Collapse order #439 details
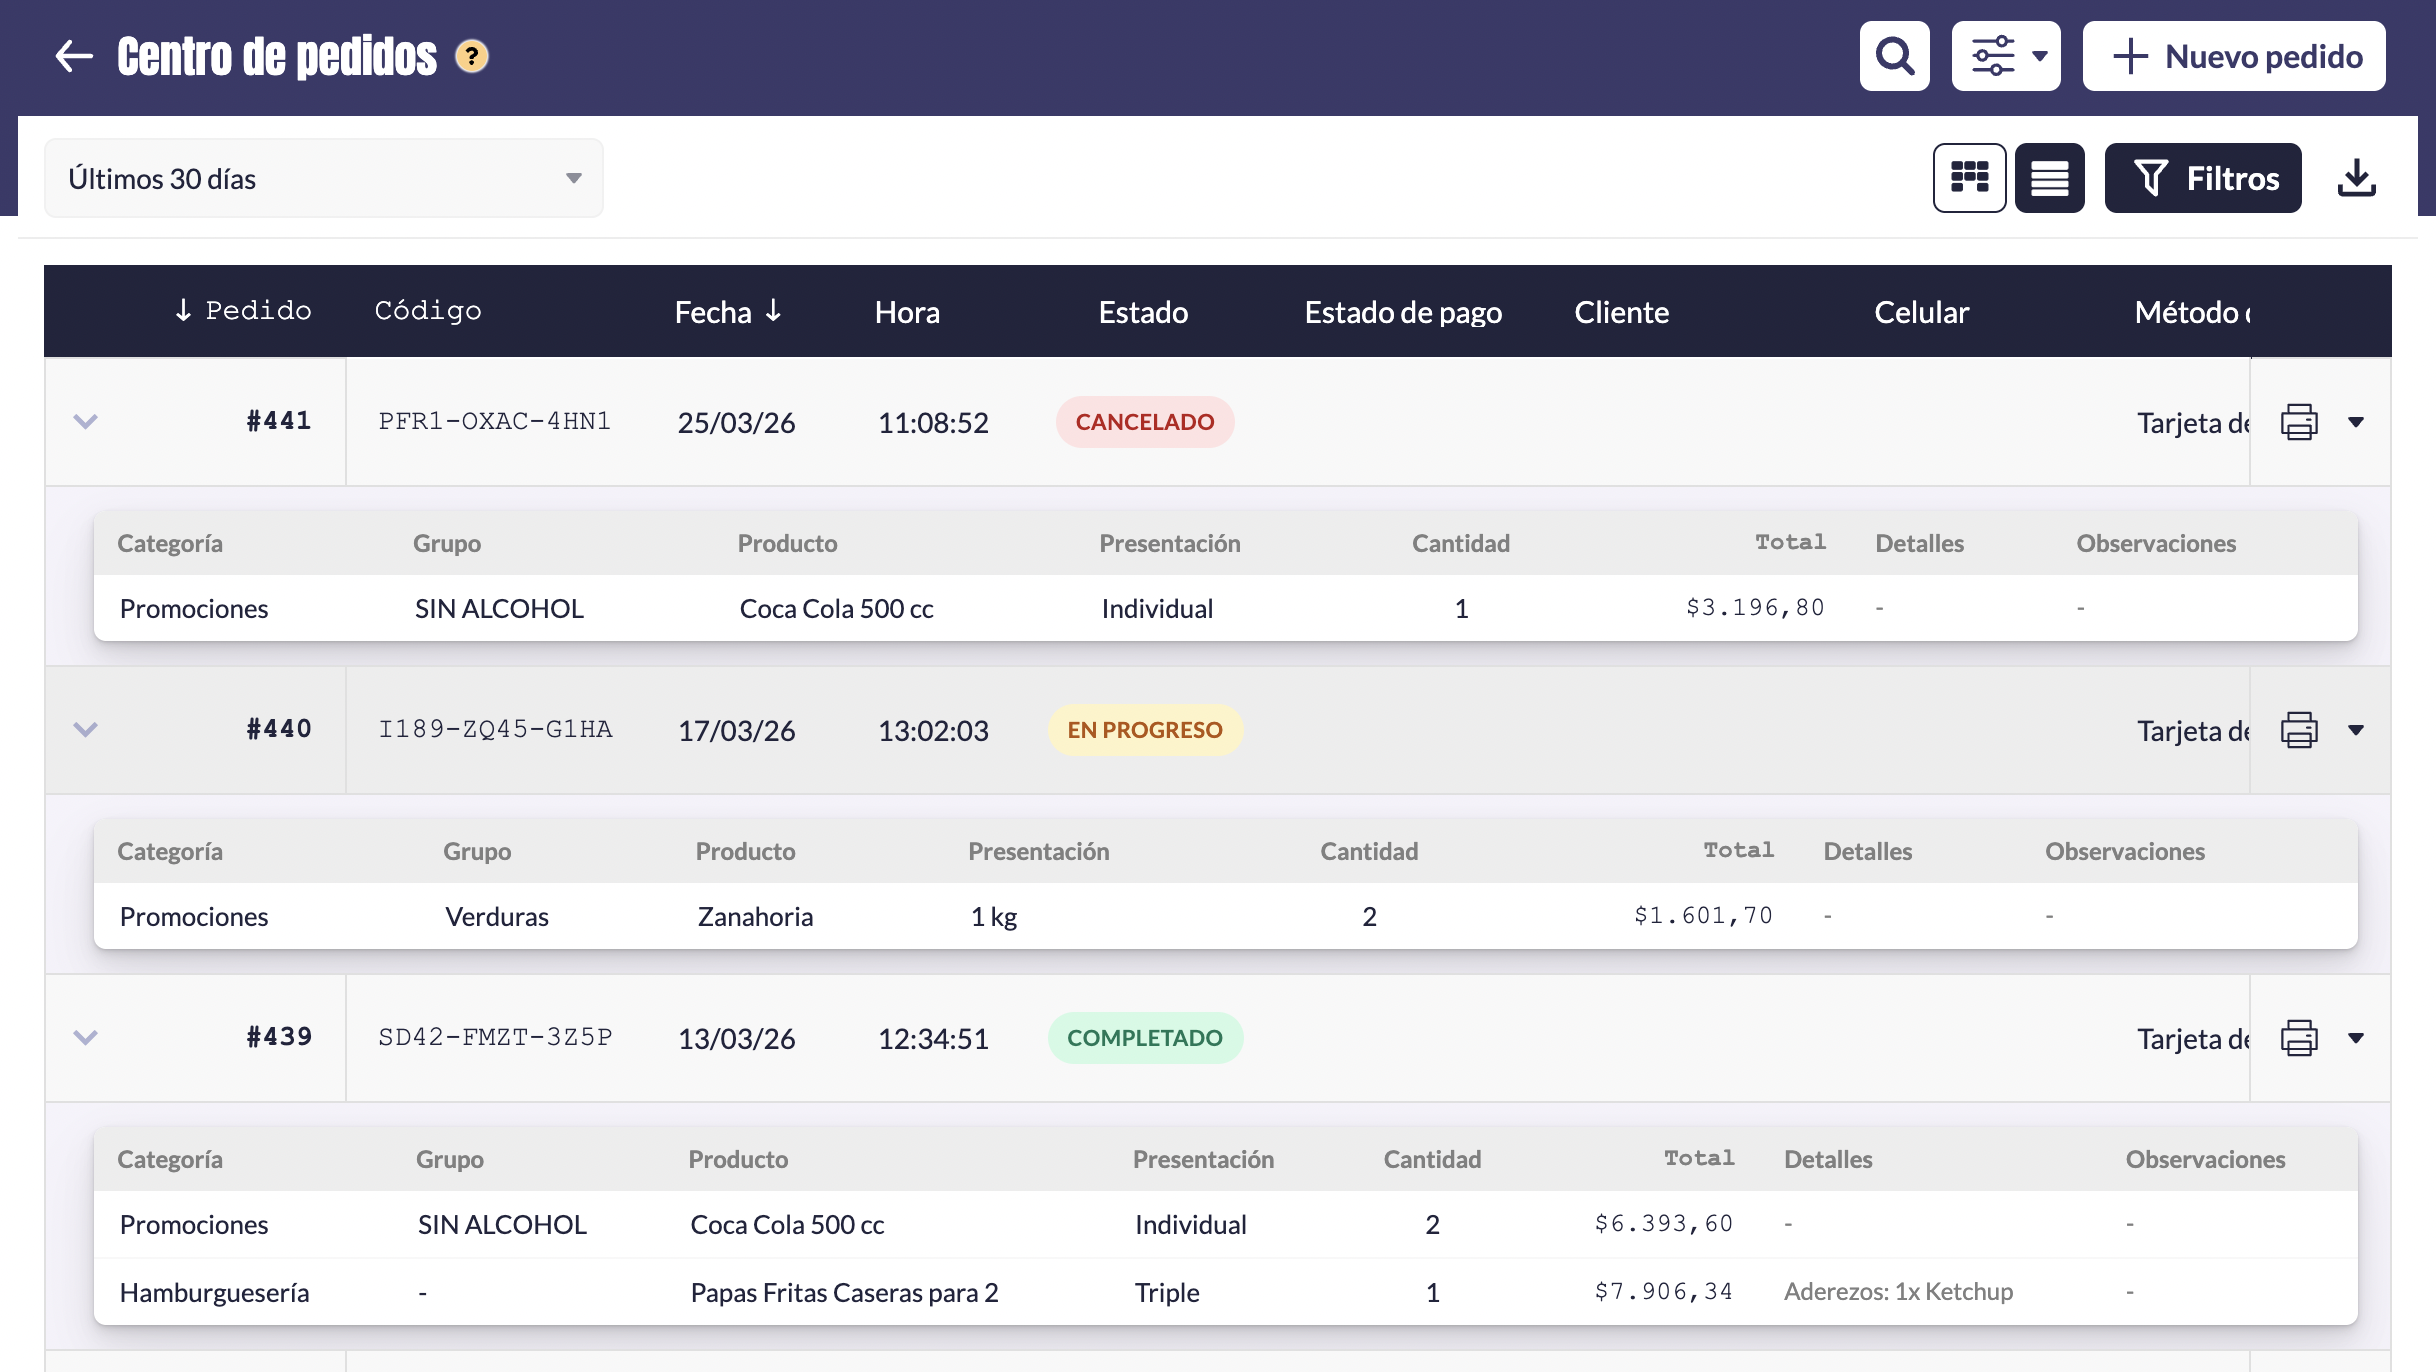 (86, 1038)
